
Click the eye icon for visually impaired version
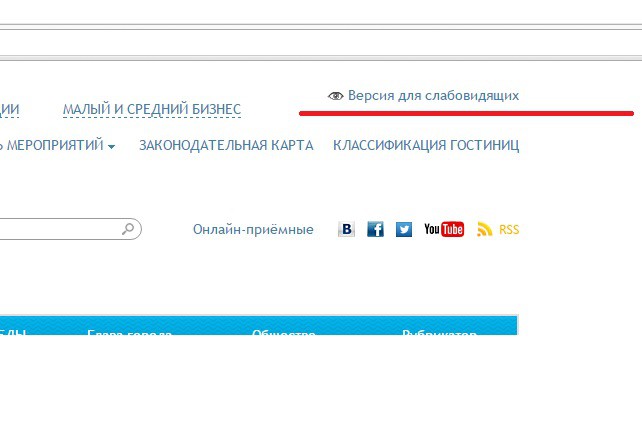(336, 96)
